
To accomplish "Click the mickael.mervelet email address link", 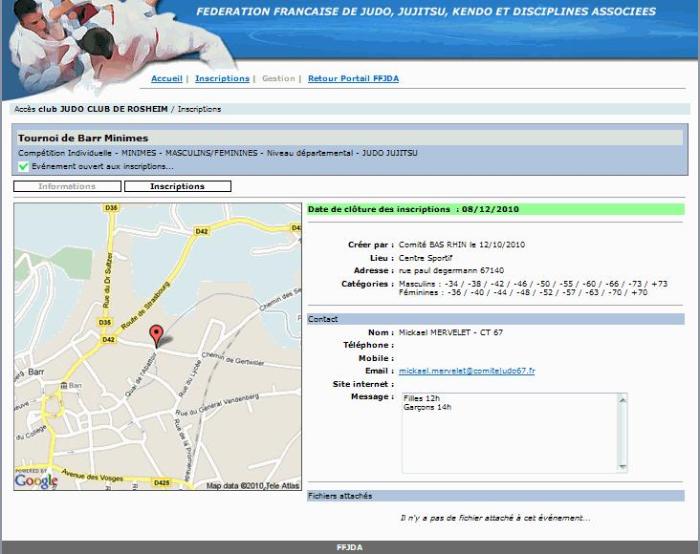I will tap(466, 371).
